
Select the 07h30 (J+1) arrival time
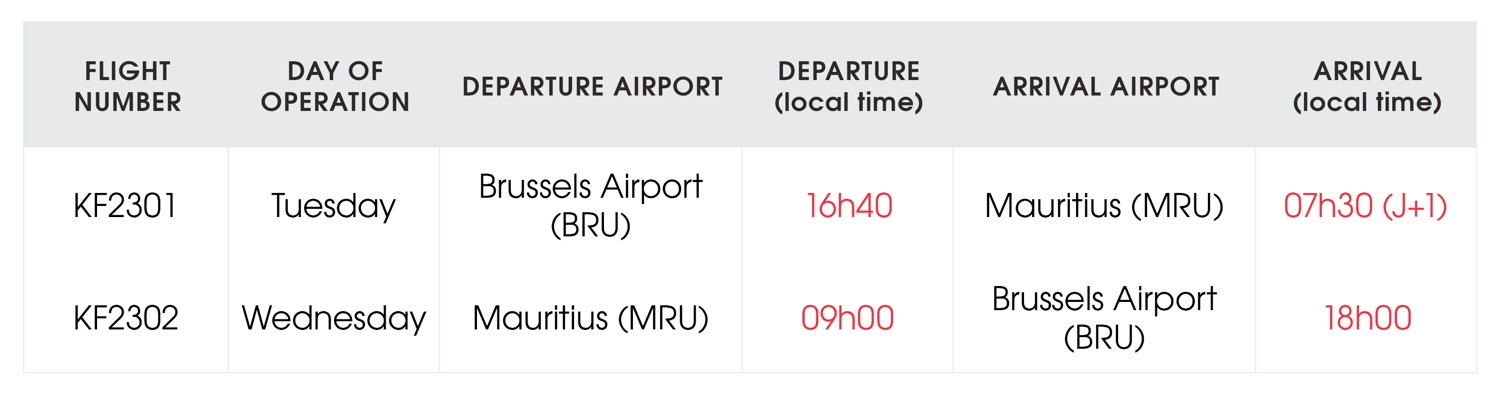(x=1366, y=206)
